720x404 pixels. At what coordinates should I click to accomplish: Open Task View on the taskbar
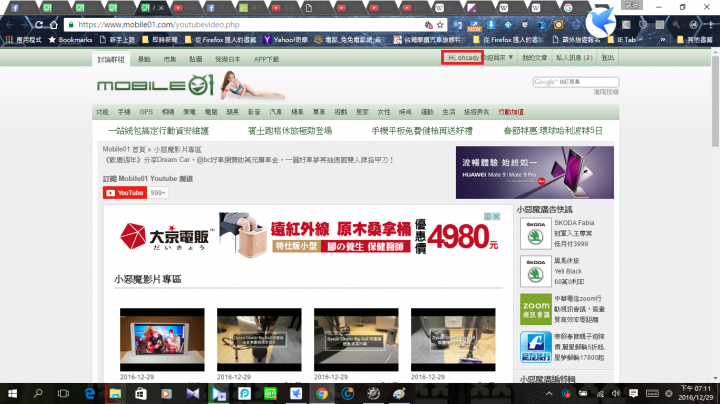click(x=63, y=393)
